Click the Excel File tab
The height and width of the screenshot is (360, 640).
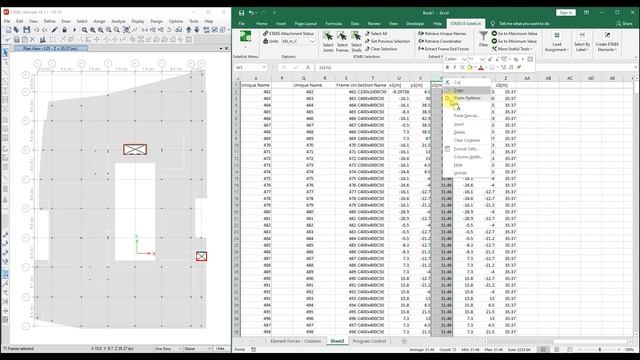[242, 24]
